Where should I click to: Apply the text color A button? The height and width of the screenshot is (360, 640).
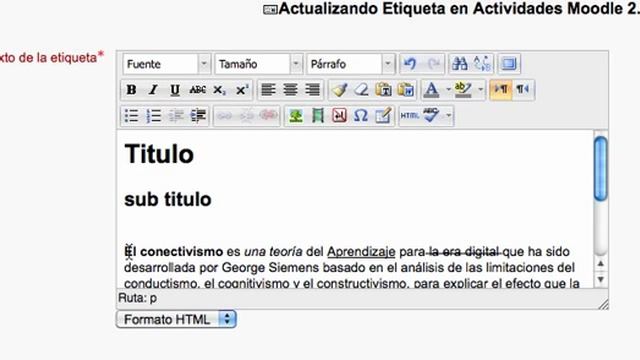(x=431, y=90)
